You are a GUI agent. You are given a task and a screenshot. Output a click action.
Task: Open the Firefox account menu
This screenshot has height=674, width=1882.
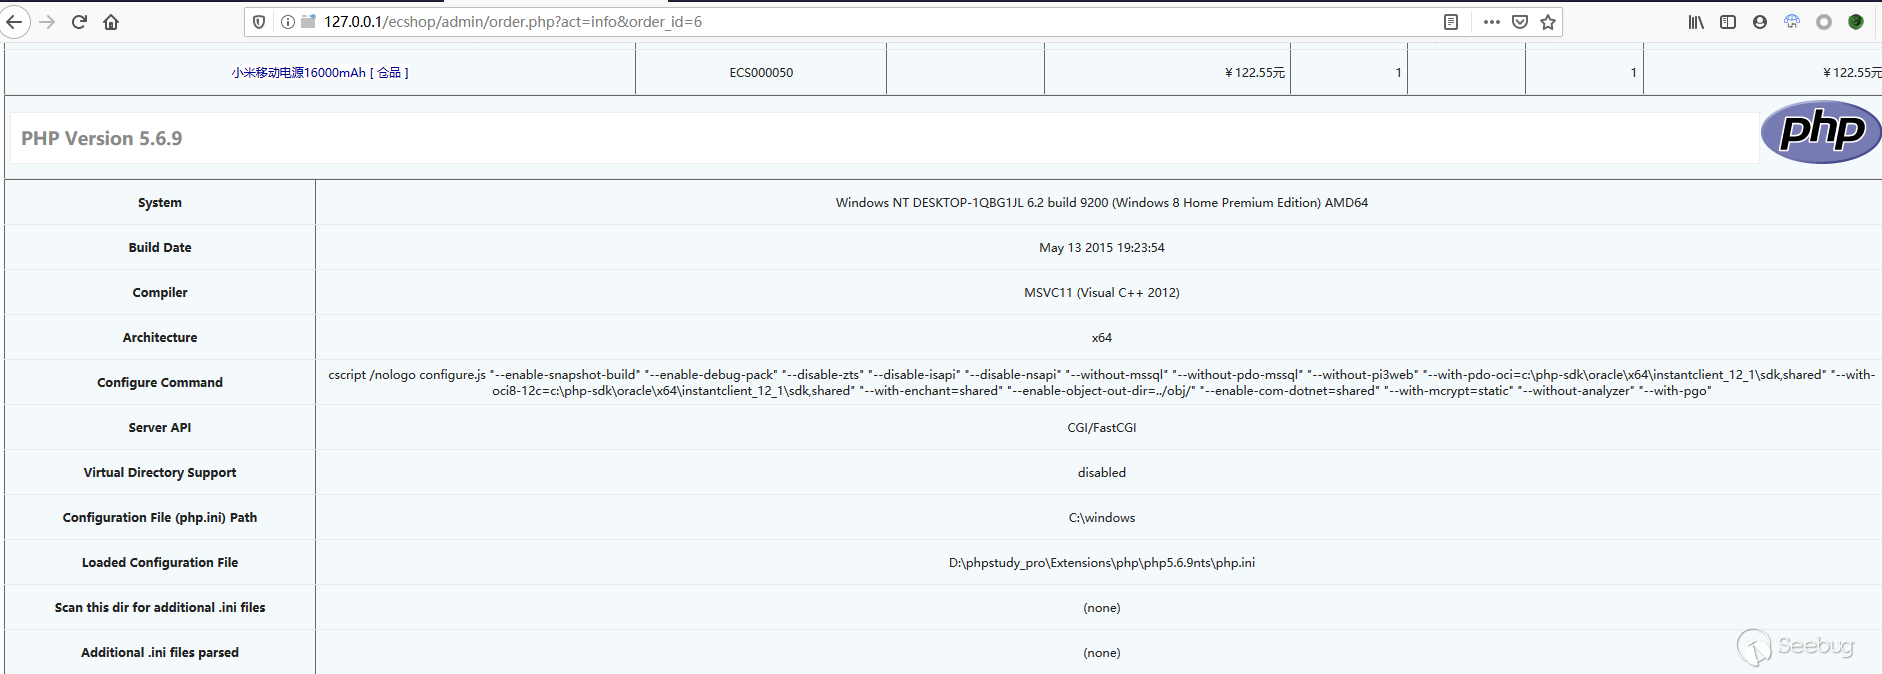coord(1760,22)
